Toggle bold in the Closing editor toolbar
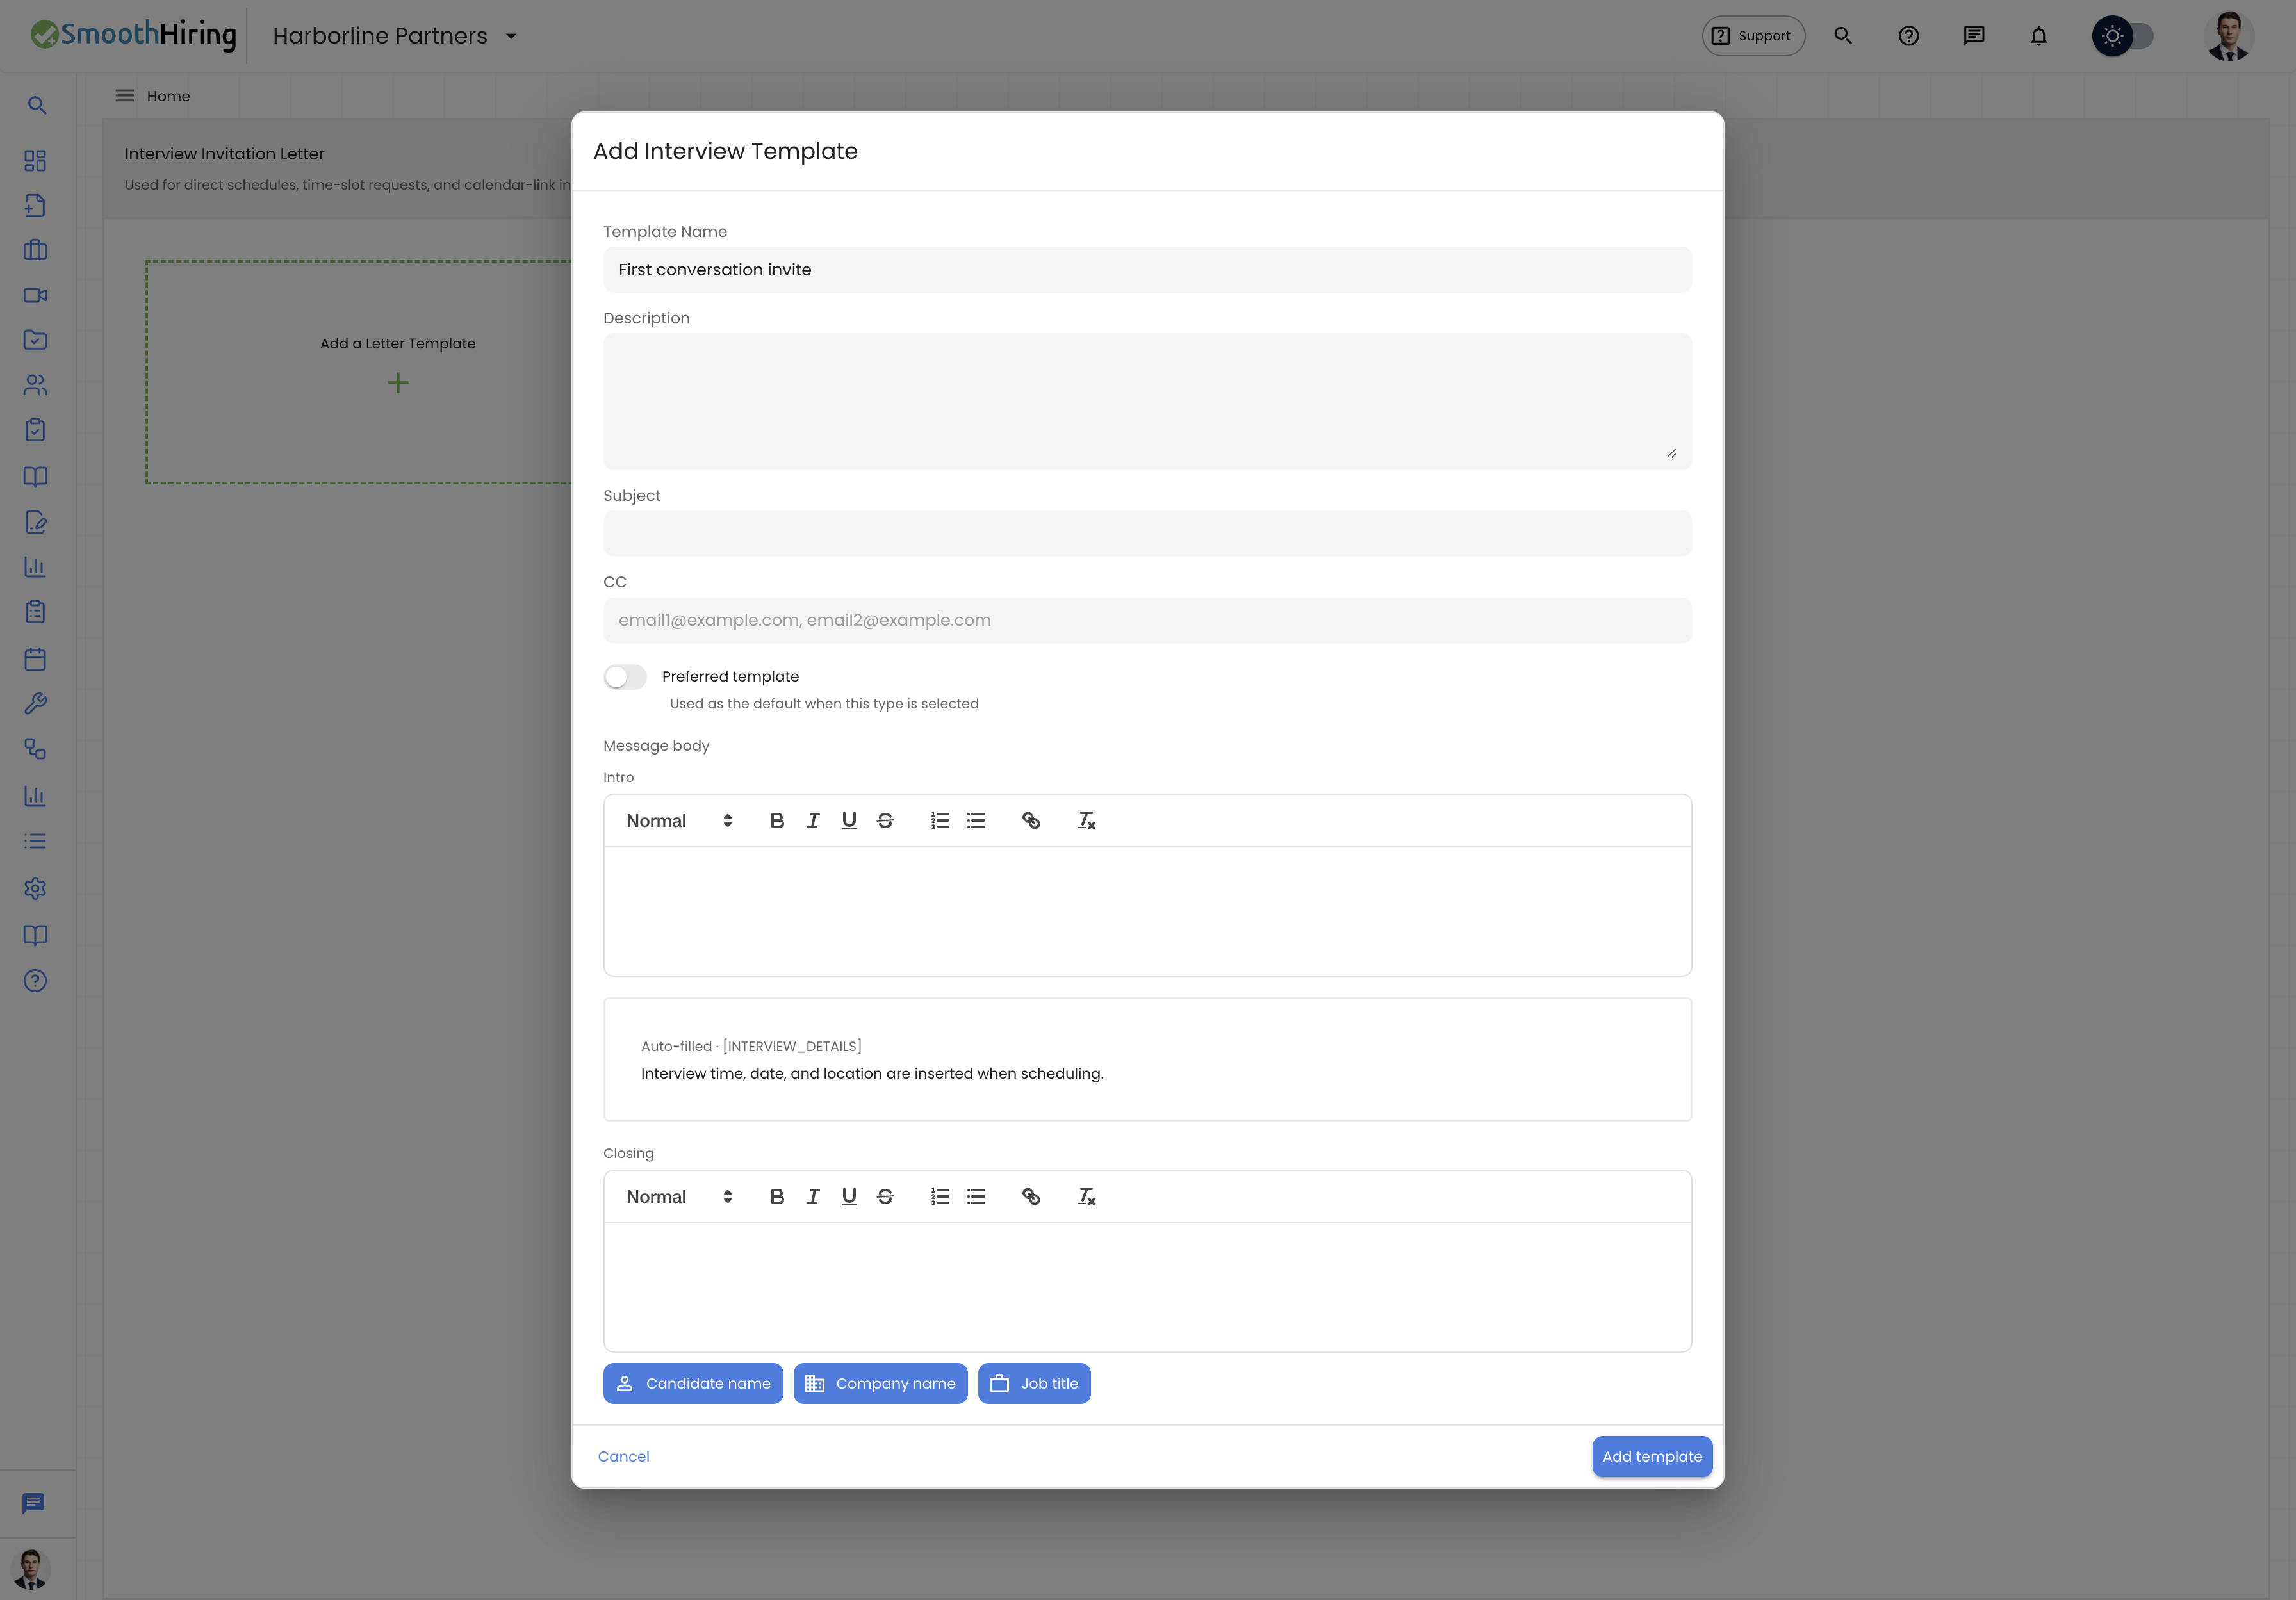 tap(777, 1197)
